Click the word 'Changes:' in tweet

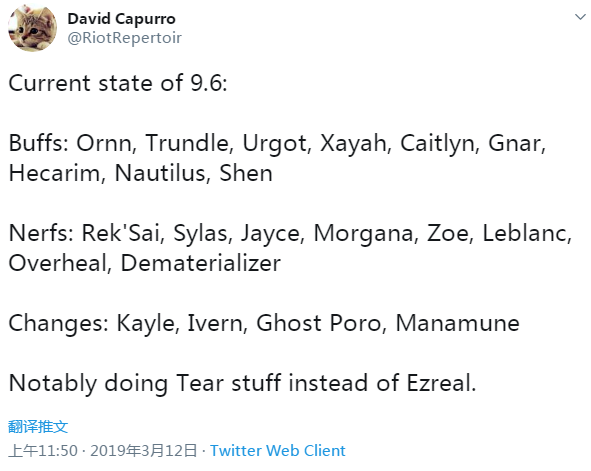59,323
